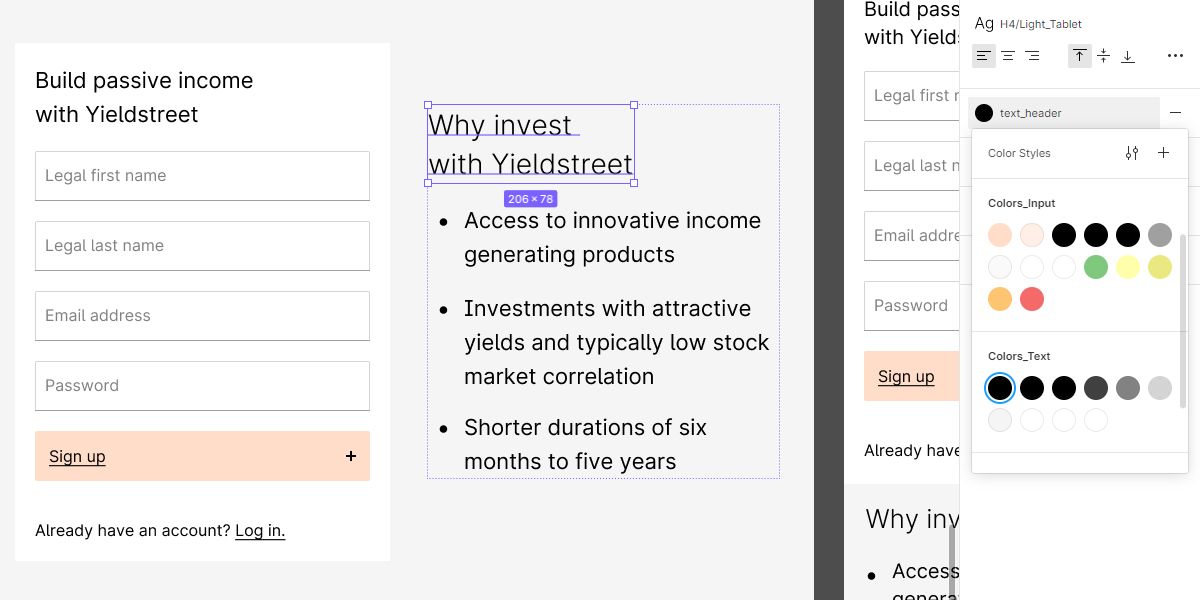Set vertical text alignment to middle
Screen dimensions: 1200x600
click(x=1104, y=56)
